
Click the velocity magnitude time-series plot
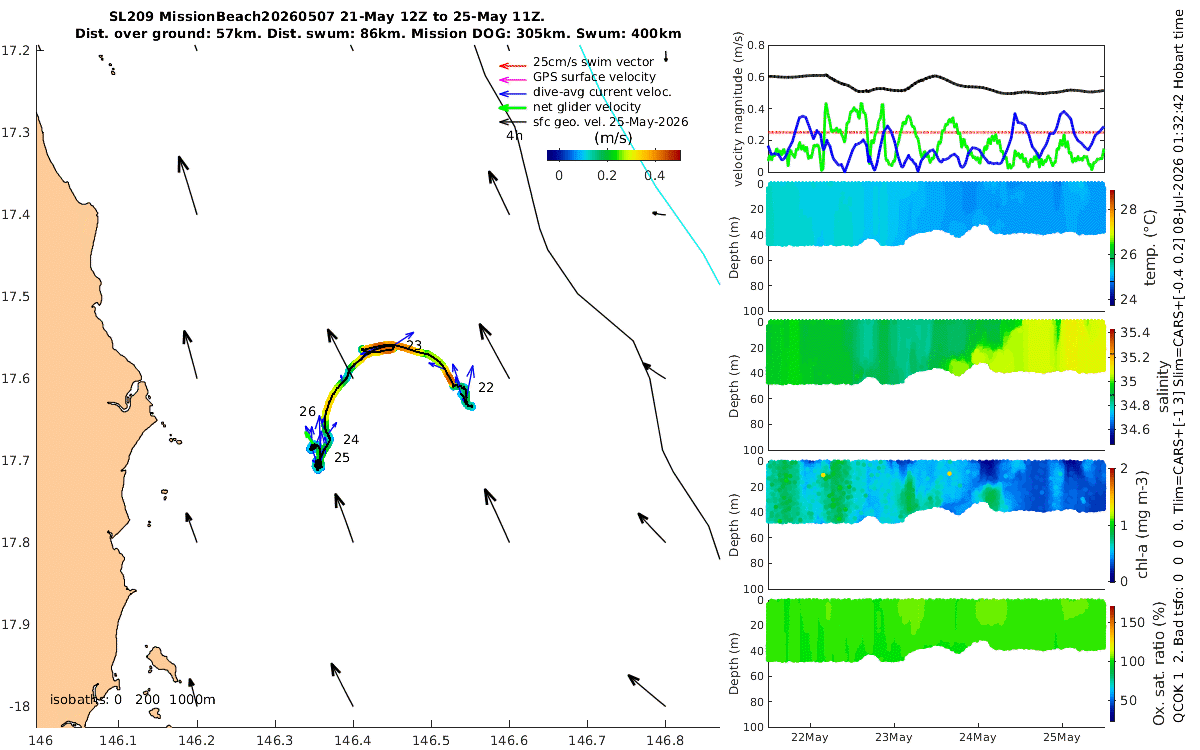point(935,108)
